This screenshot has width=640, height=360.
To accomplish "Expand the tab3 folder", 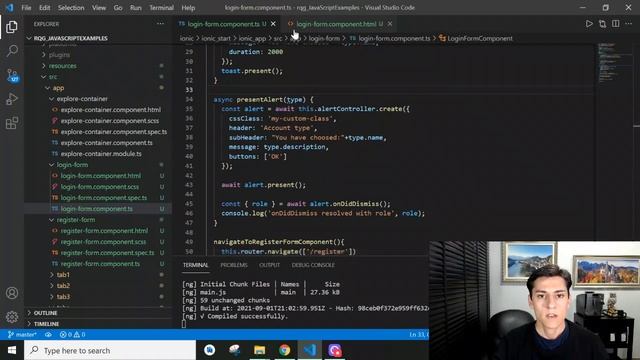I will [x=98, y=297].
